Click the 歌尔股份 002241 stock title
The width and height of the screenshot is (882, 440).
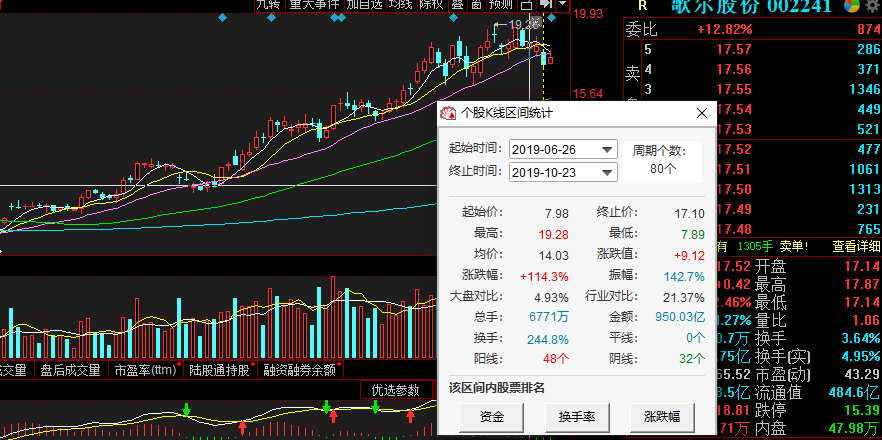pyautogui.click(x=751, y=6)
